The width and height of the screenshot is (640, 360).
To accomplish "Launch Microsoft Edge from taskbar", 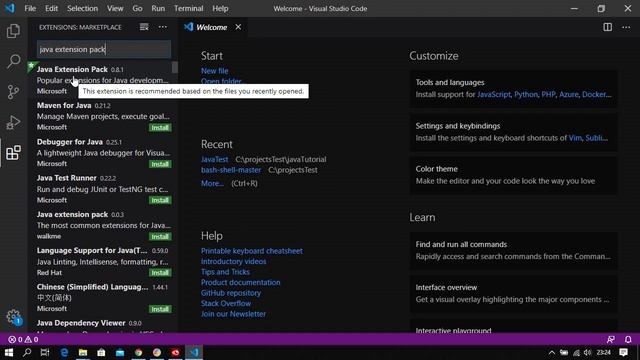I will (x=64, y=352).
